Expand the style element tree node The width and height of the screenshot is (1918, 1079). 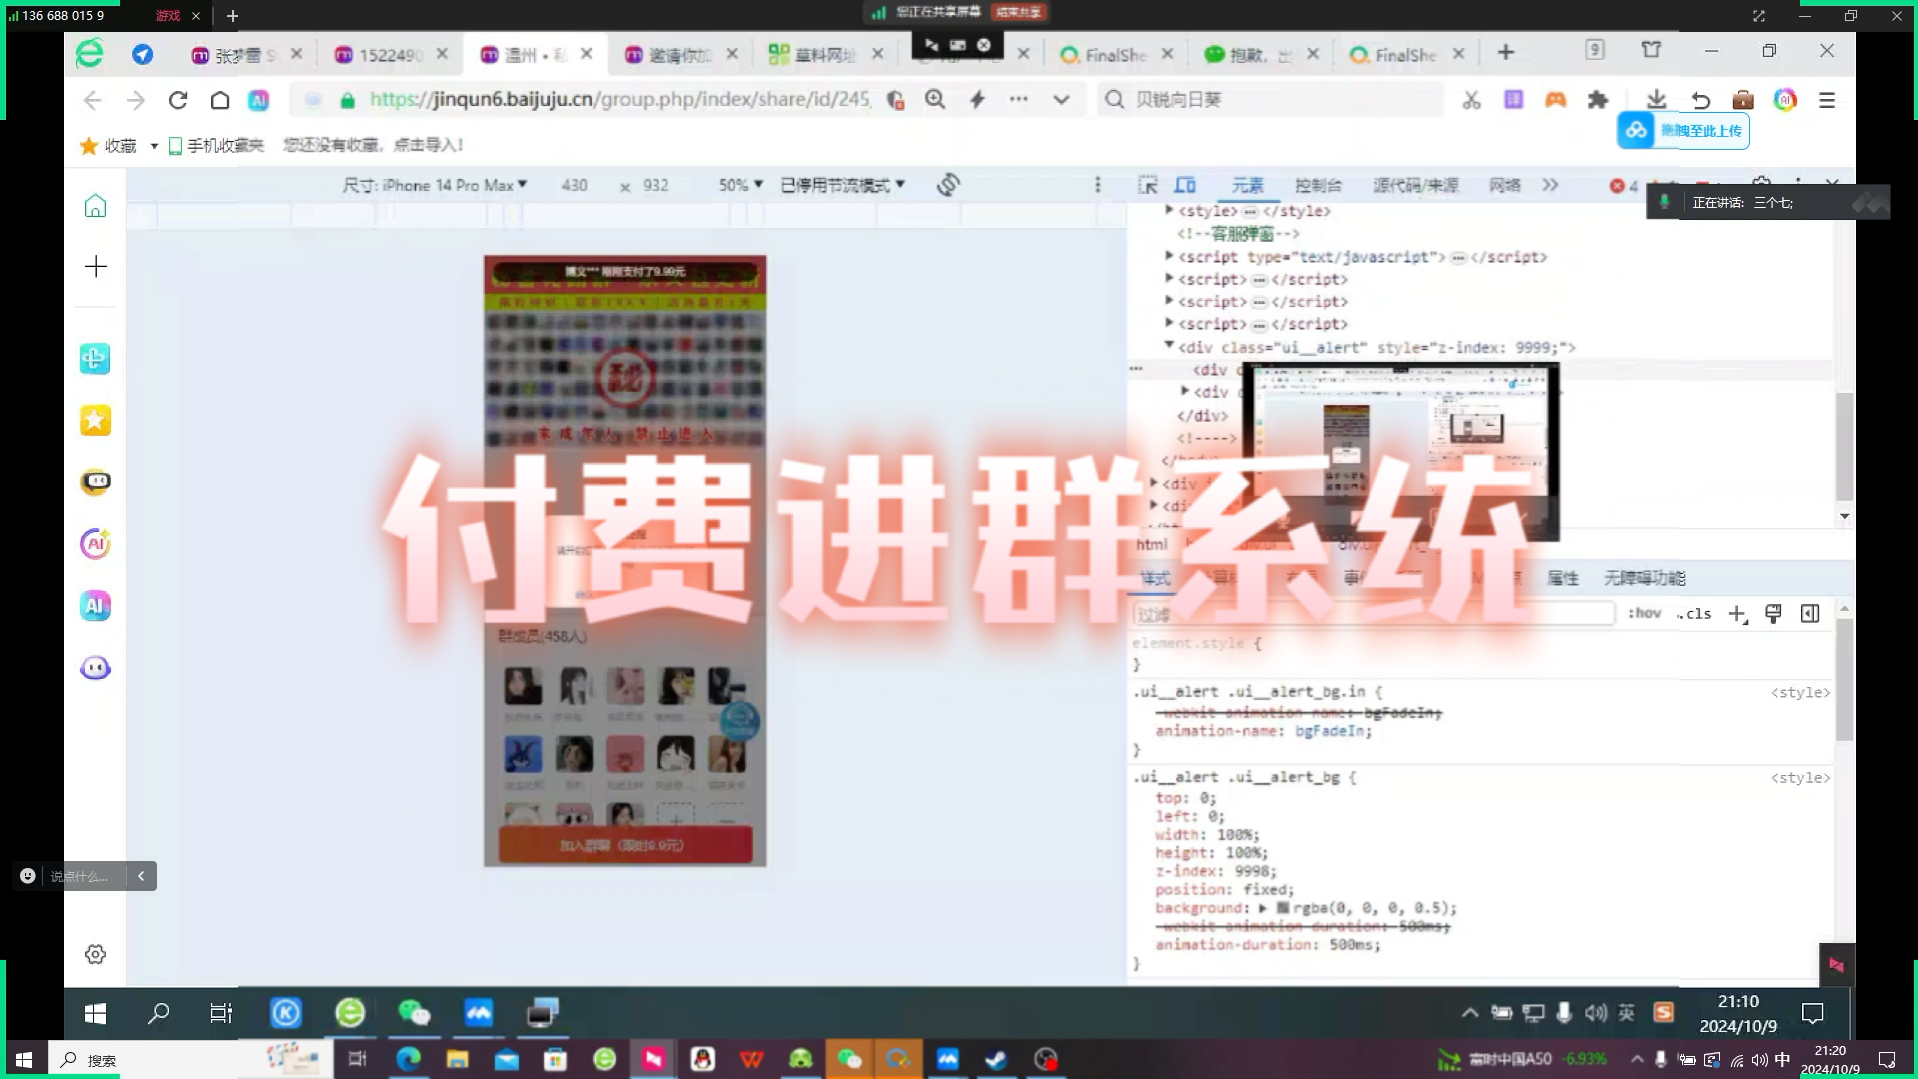click(x=1169, y=210)
